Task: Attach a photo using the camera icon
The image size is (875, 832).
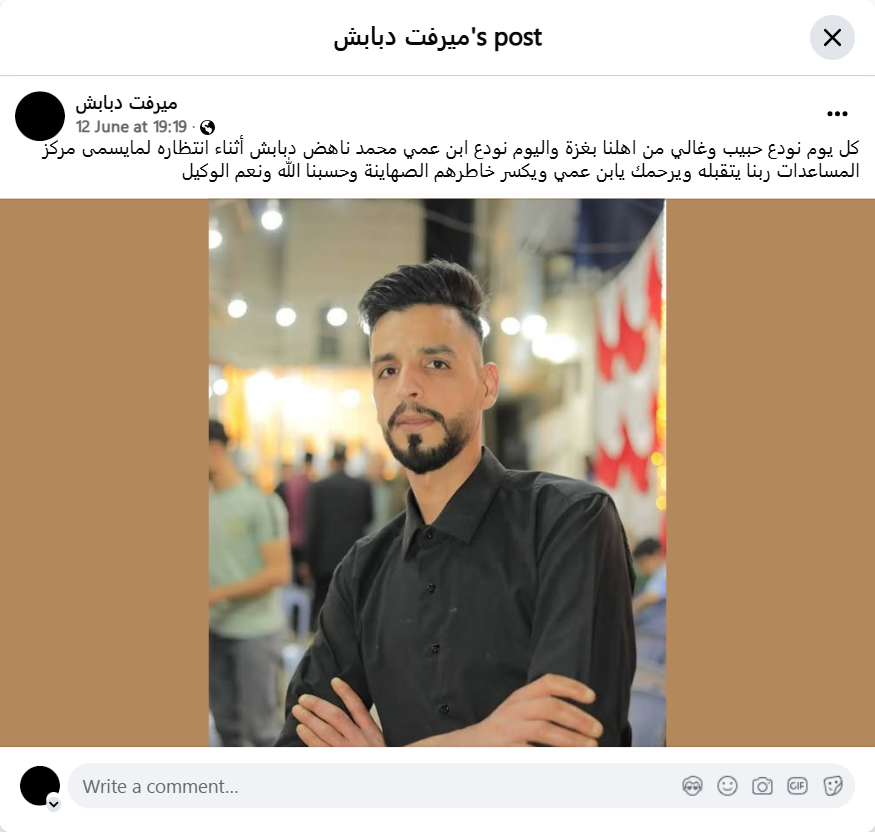Action: pyautogui.click(x=762, y=786)
